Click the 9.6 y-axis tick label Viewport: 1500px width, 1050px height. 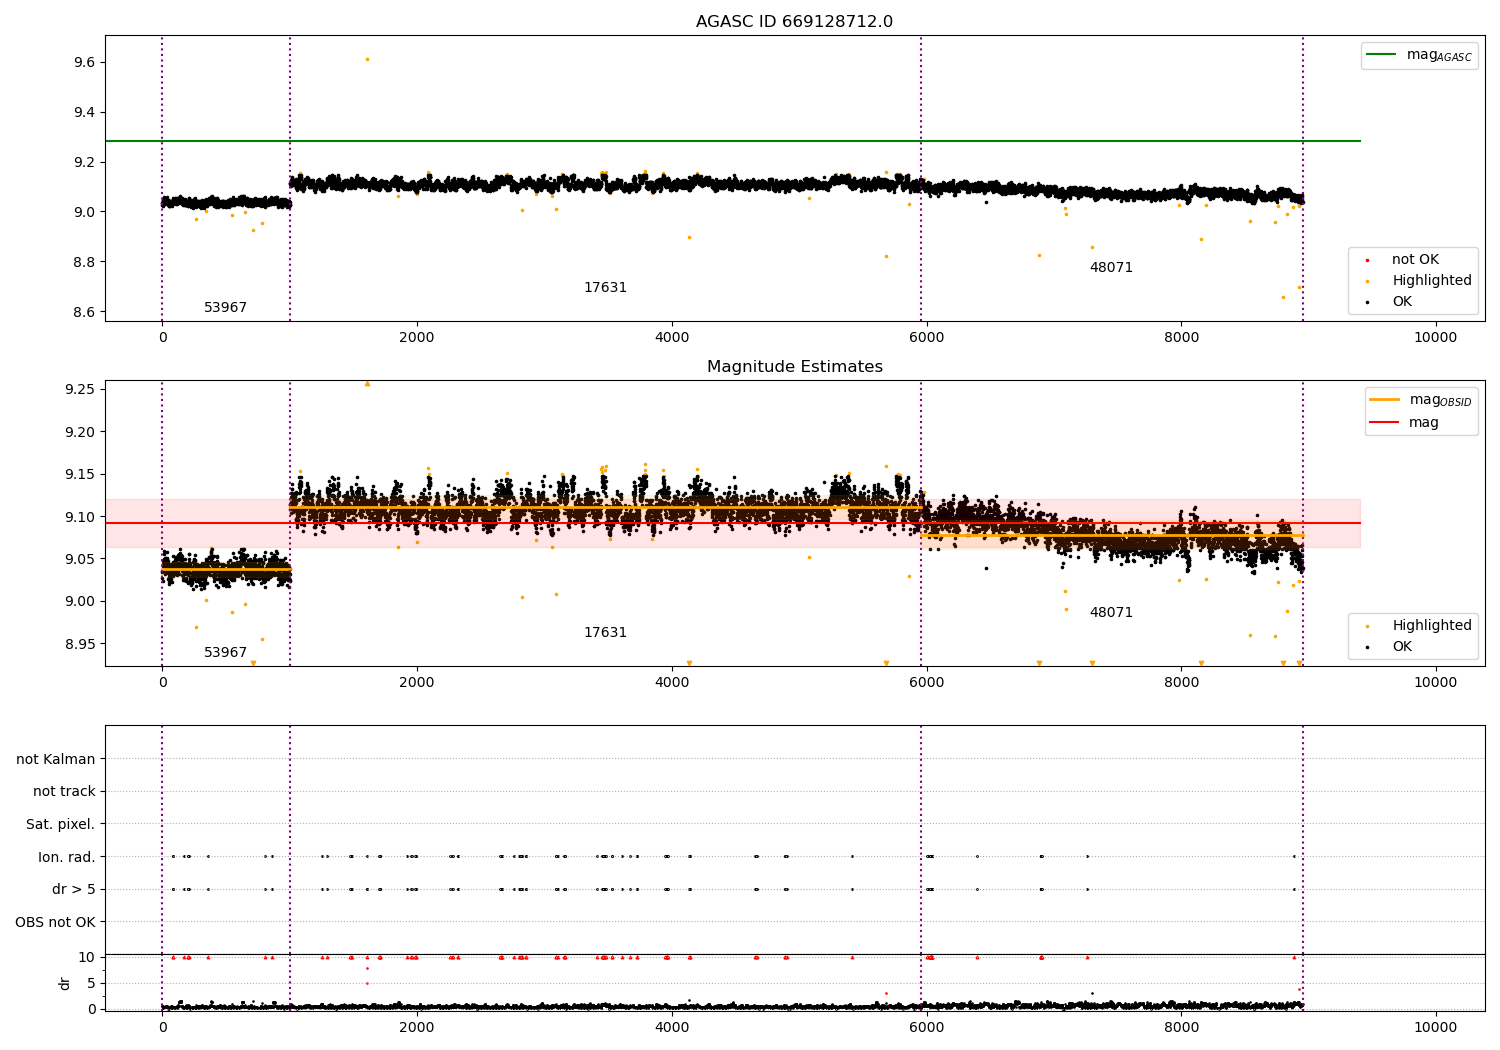[x=83, y=62]
